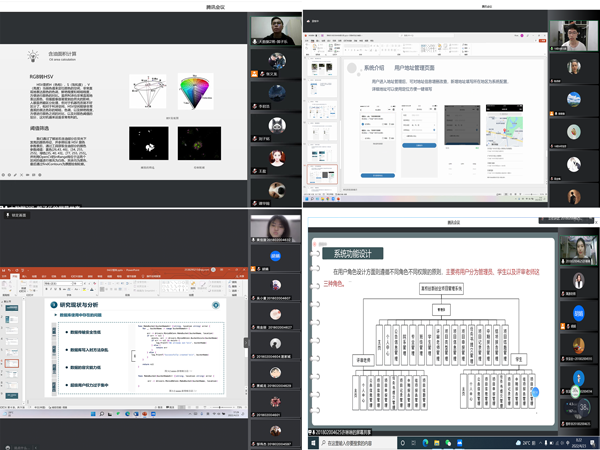Image resolution: width=600 pixels, height=450 pixels.
Task: Click orange host badge in oil-area meeting participant list
Action: pyautogui.click(x=254, y=74)
